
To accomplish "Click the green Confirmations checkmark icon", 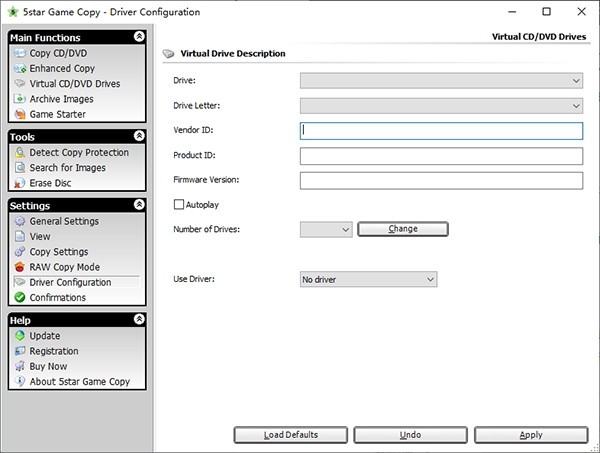I will pos(20,298).
